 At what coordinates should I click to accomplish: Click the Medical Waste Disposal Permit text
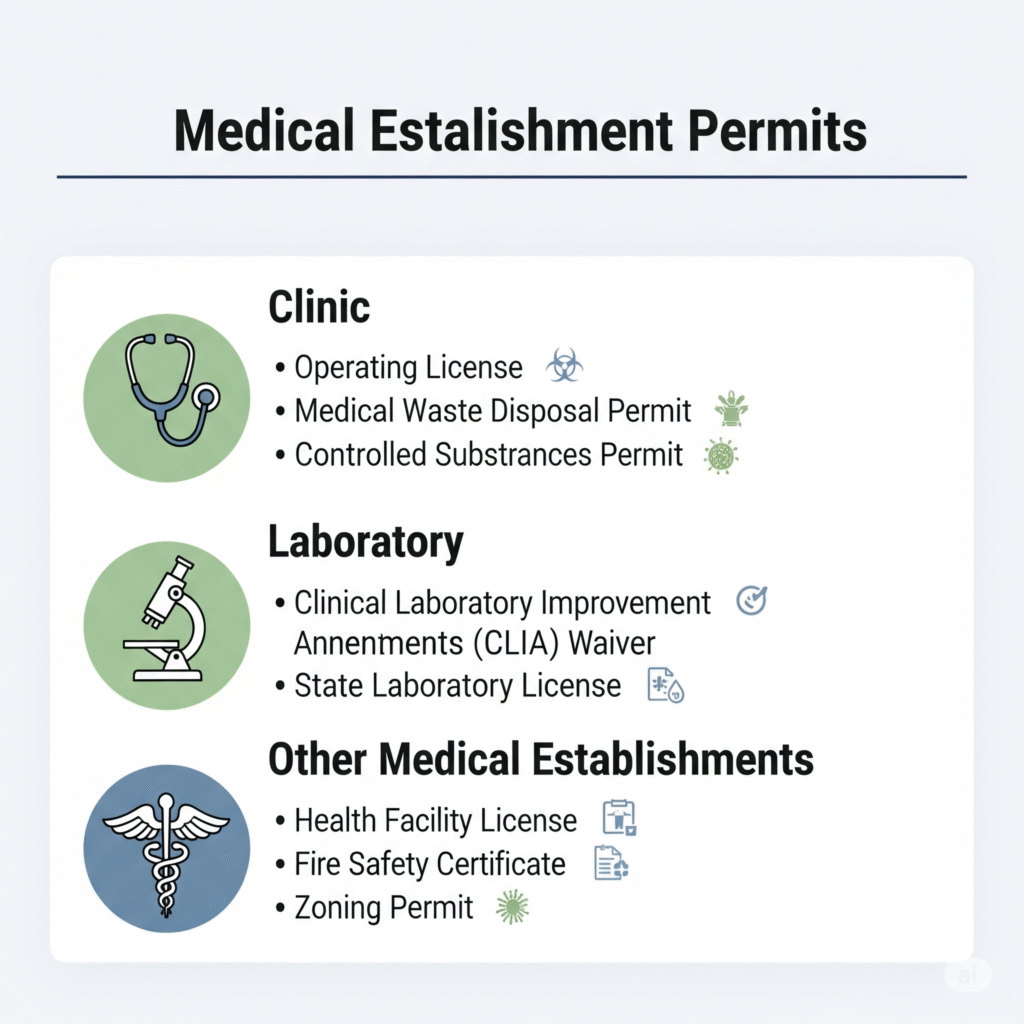click(492, 411)
